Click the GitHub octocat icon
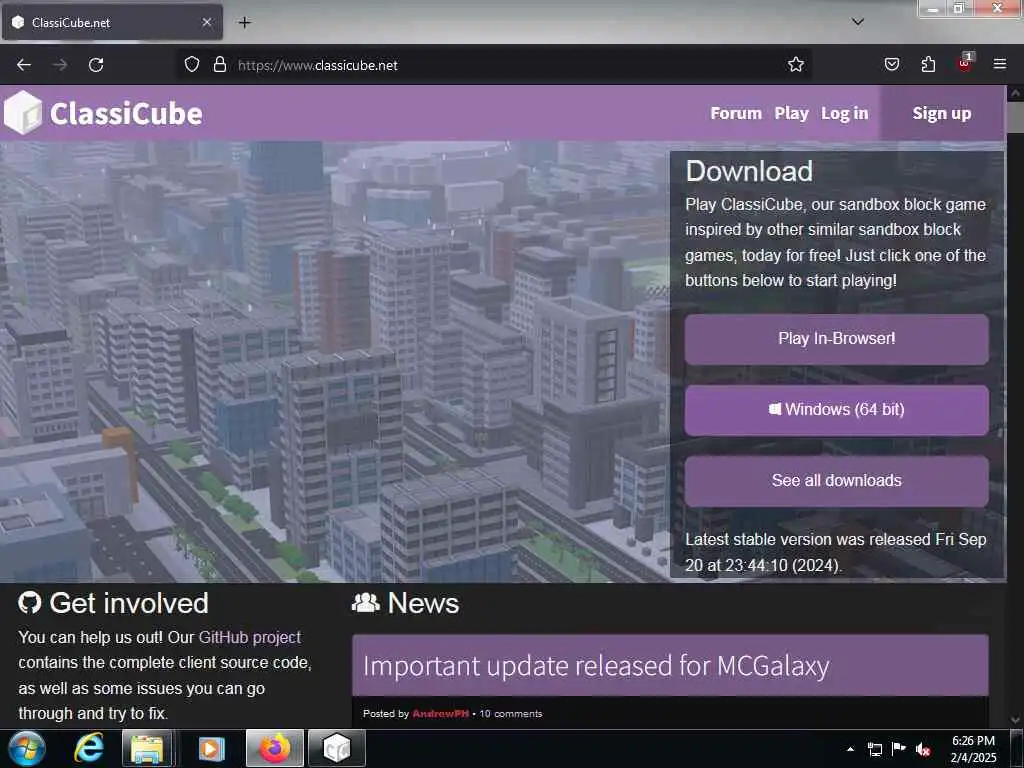 point(29,603)
